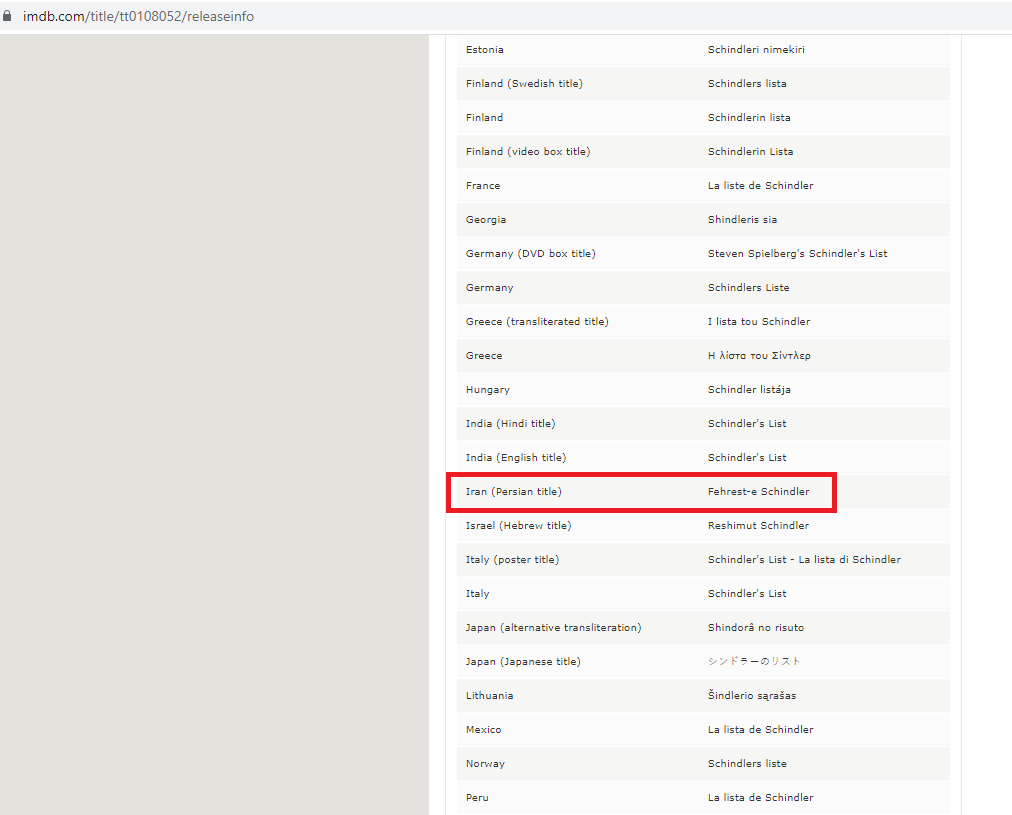Viewport: 1012px width, 815px height.
Task: Select 'Schindlerin Lista' video box title
Action: (750, 152)
